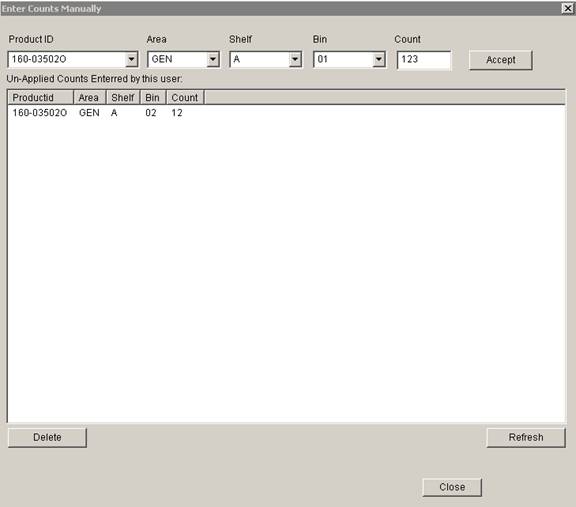Screen dimensions: 576x507
Task: Click the 01 value in Bin box
Action: (323, 59)
